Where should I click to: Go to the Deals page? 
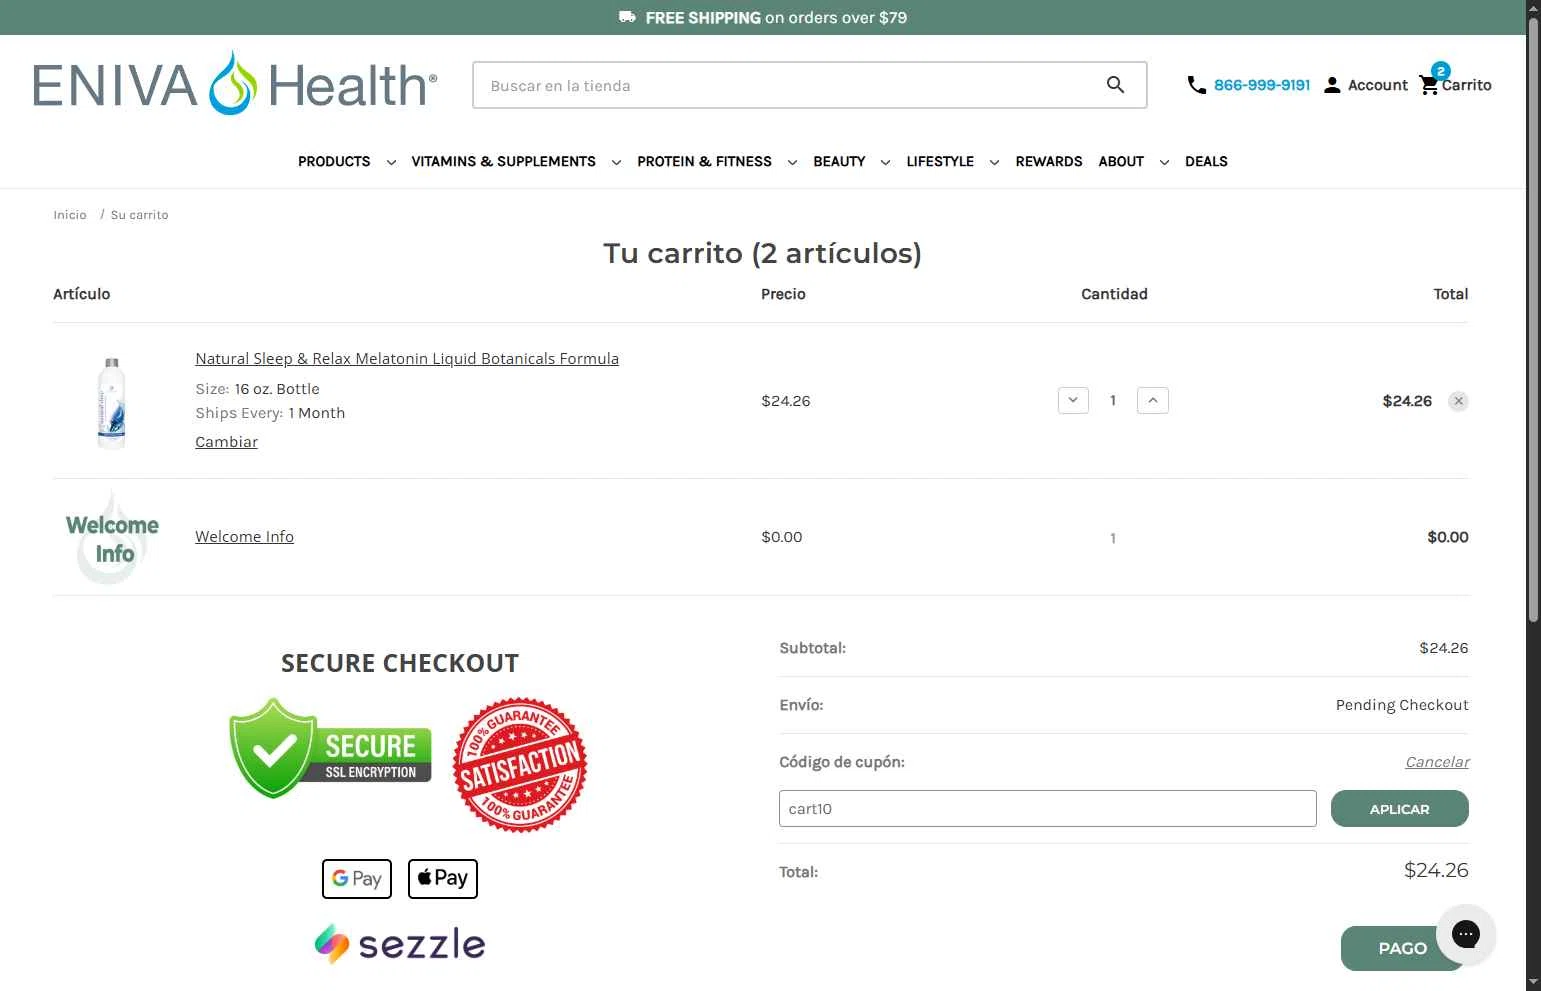coord(1206,161)
